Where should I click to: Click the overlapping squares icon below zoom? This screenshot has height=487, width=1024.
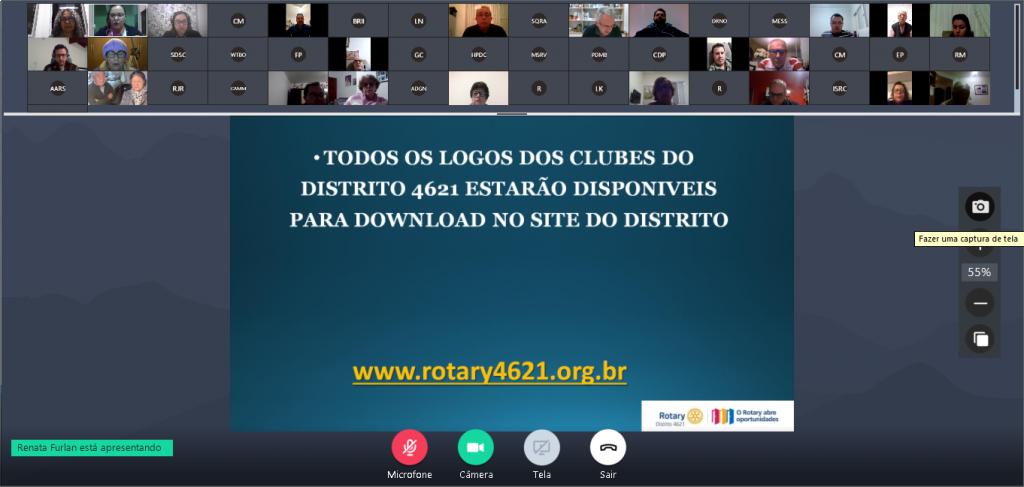[x=980, y=339]
